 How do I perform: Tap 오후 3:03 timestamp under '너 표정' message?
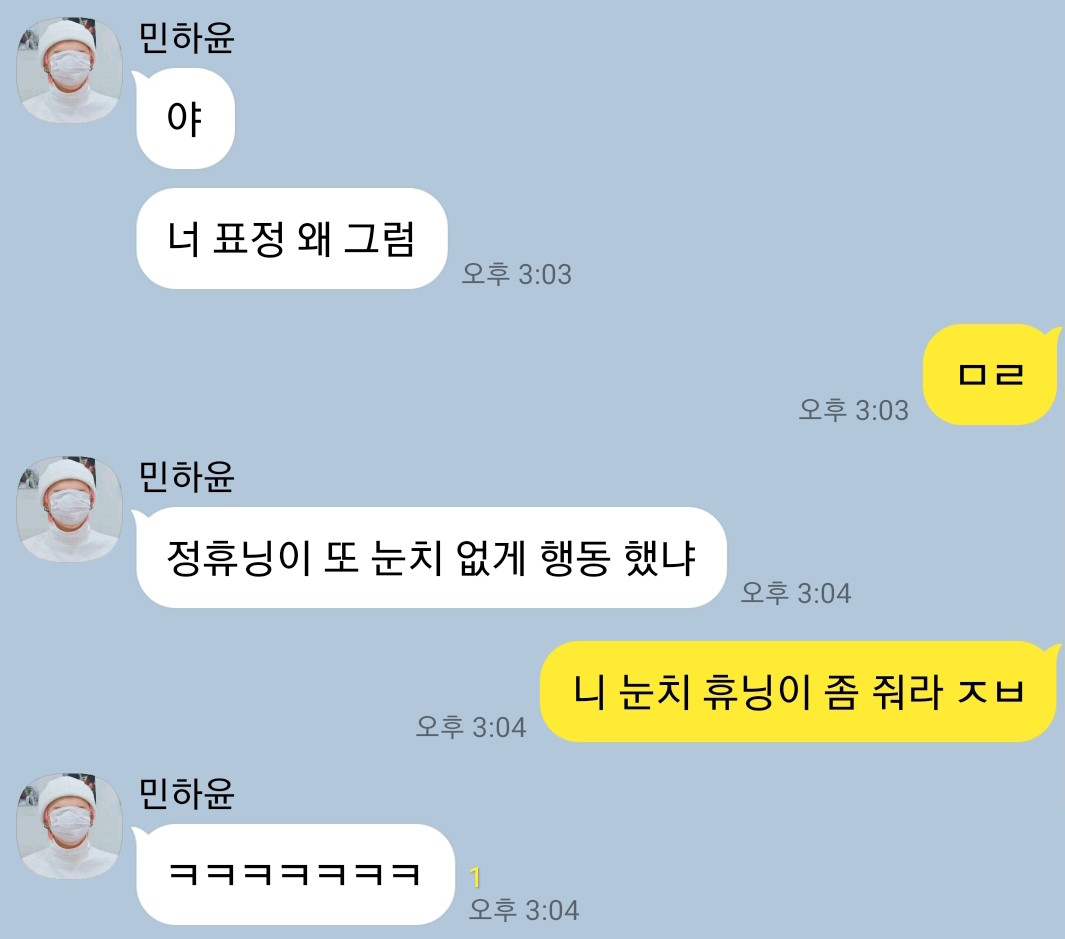coord(517,274)
